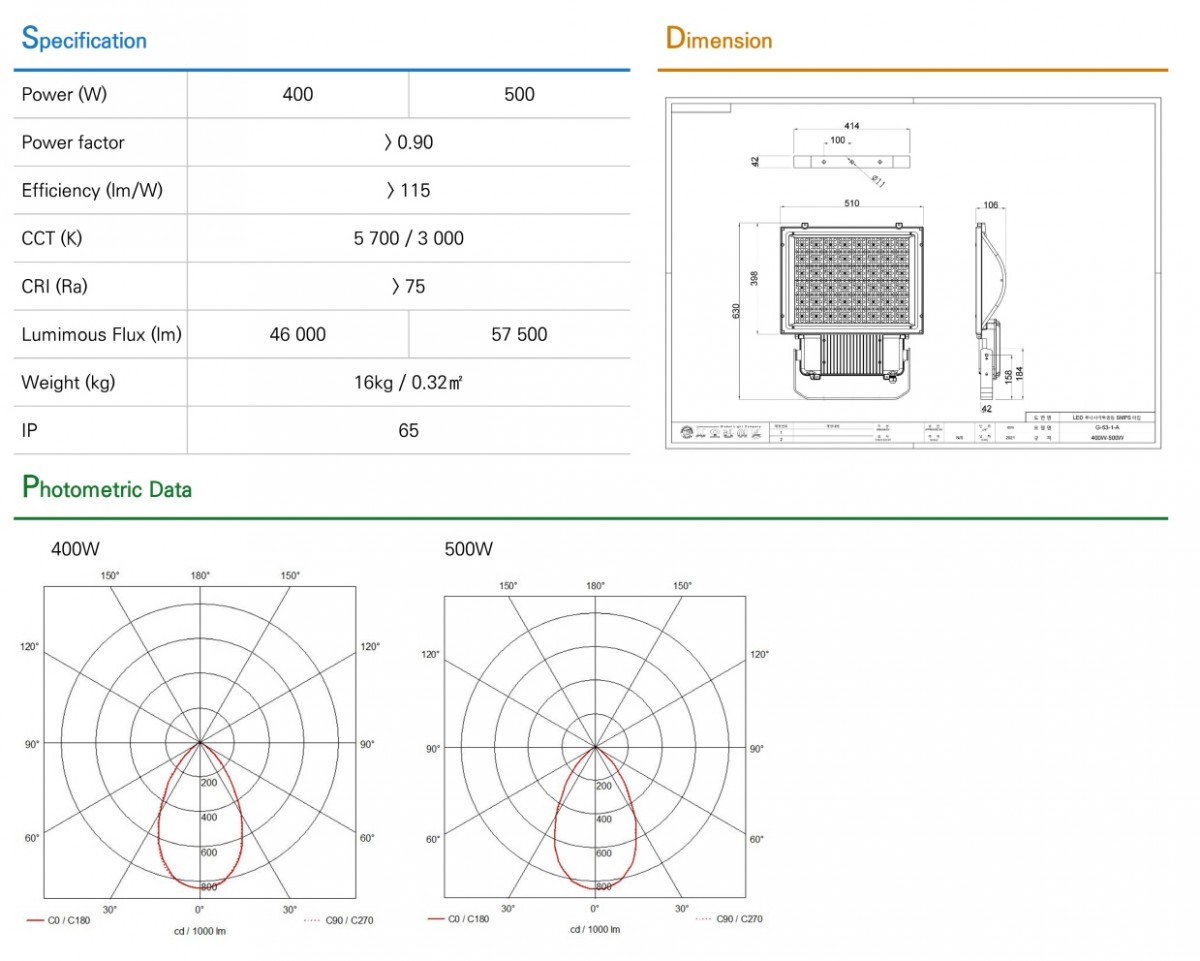Select the > 115 efficiency value
This screenshot has width=1200, height=961.
[409, 191]
